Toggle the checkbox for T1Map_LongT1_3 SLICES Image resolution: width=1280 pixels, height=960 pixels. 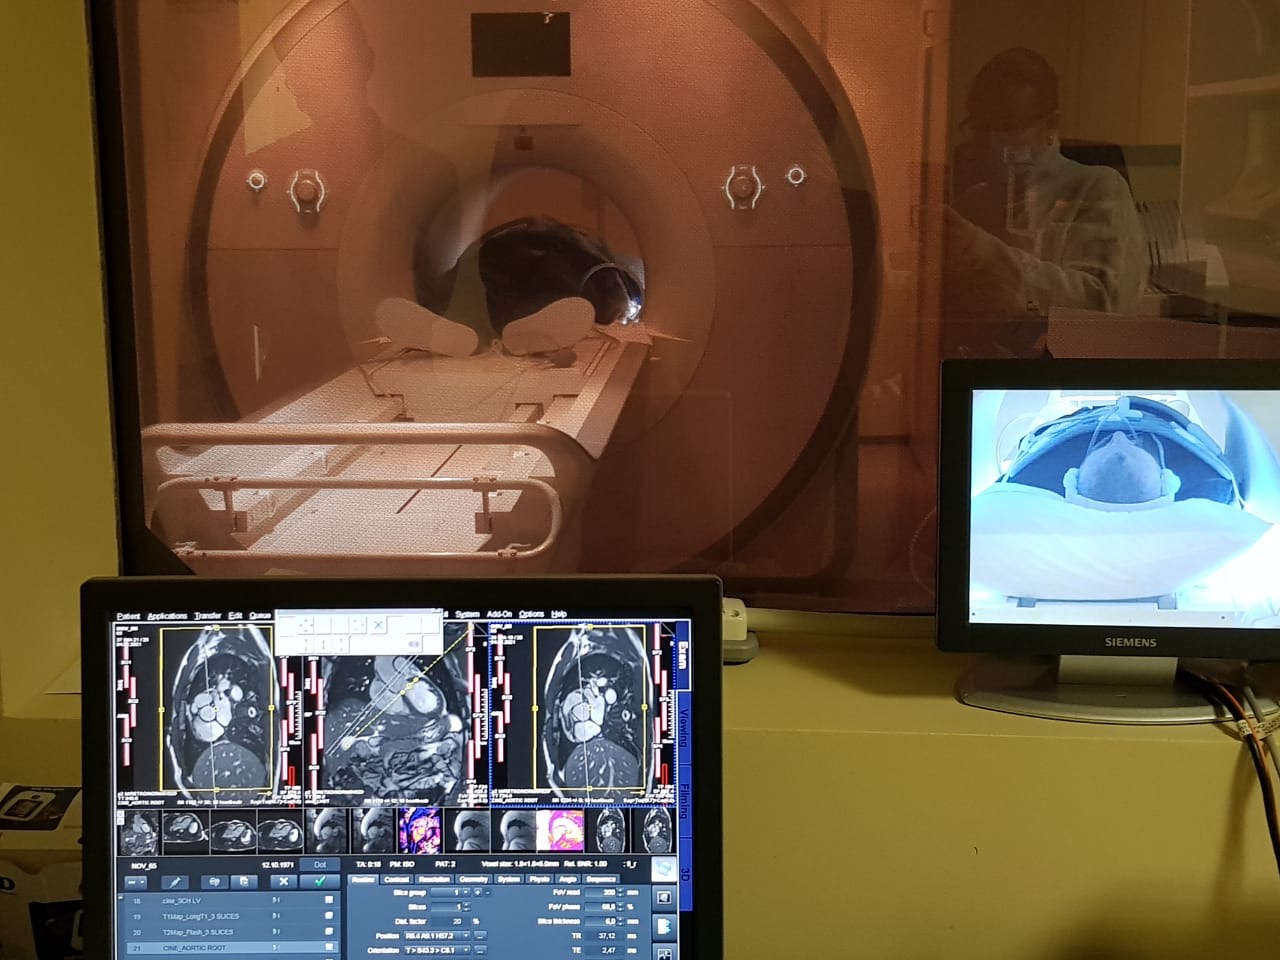point(328,916)
